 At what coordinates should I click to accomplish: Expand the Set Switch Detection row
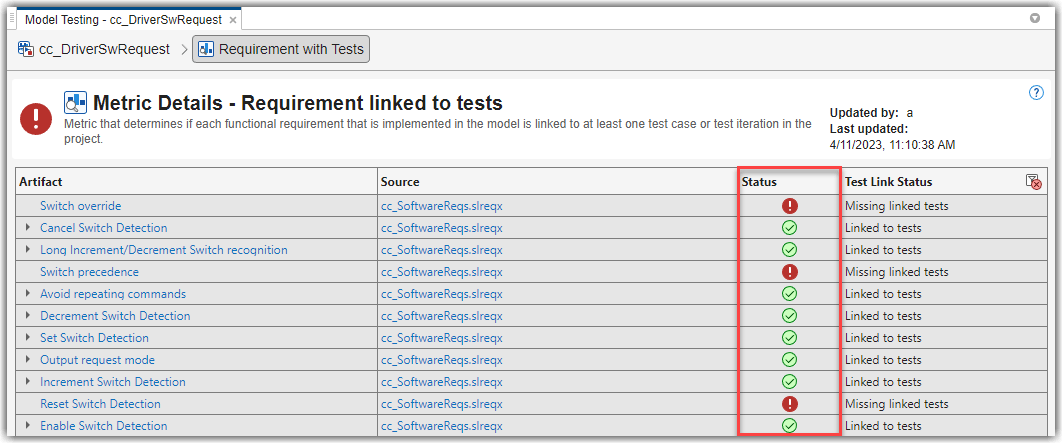[x=28, y=338]
